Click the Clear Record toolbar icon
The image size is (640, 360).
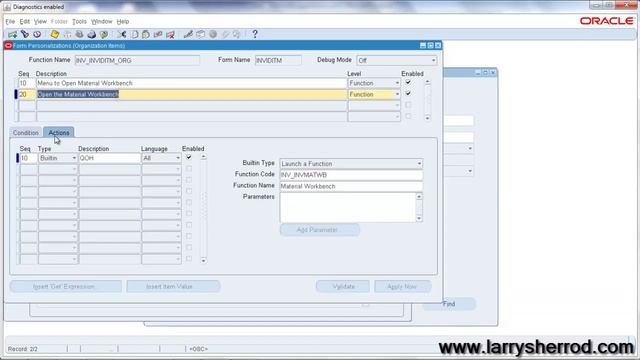tap(158, 34)
